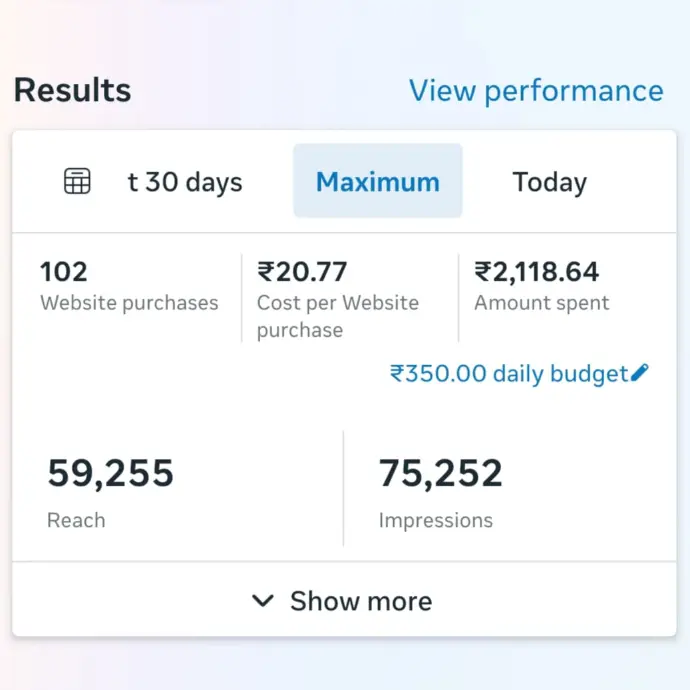Open the View performance link

coord(535,90)
